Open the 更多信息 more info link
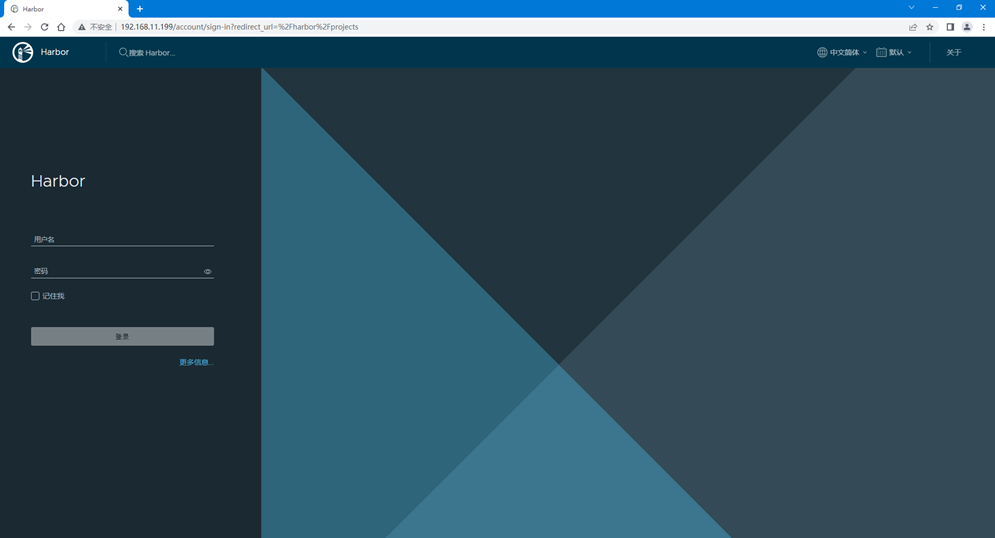This screenshot has height=538, width=995. click(x=196, y=362)
